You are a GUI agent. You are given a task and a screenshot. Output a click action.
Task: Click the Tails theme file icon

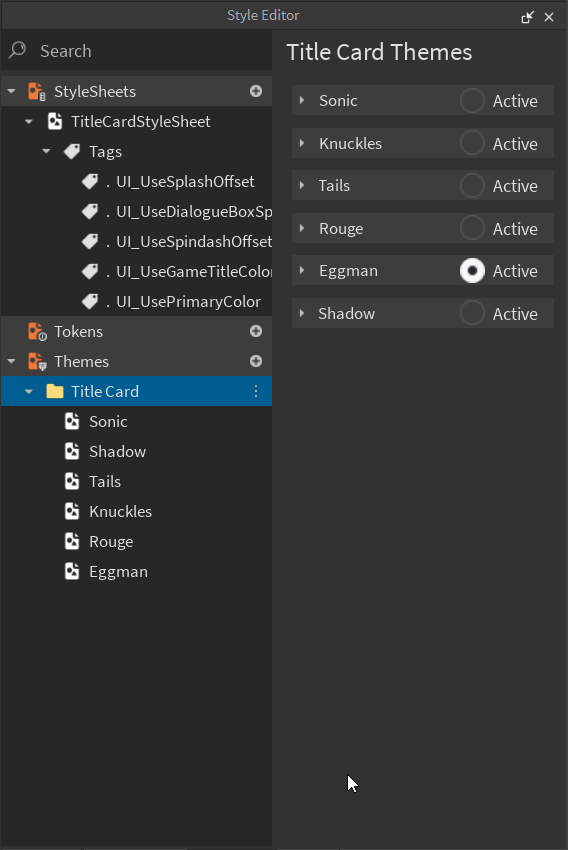tap(72, 481)
